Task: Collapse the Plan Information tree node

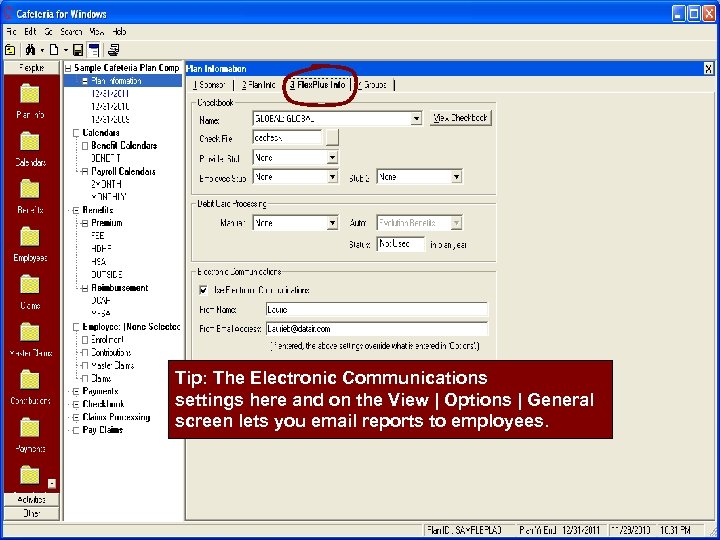Action: pyautogui.click(x=85, y=81)
